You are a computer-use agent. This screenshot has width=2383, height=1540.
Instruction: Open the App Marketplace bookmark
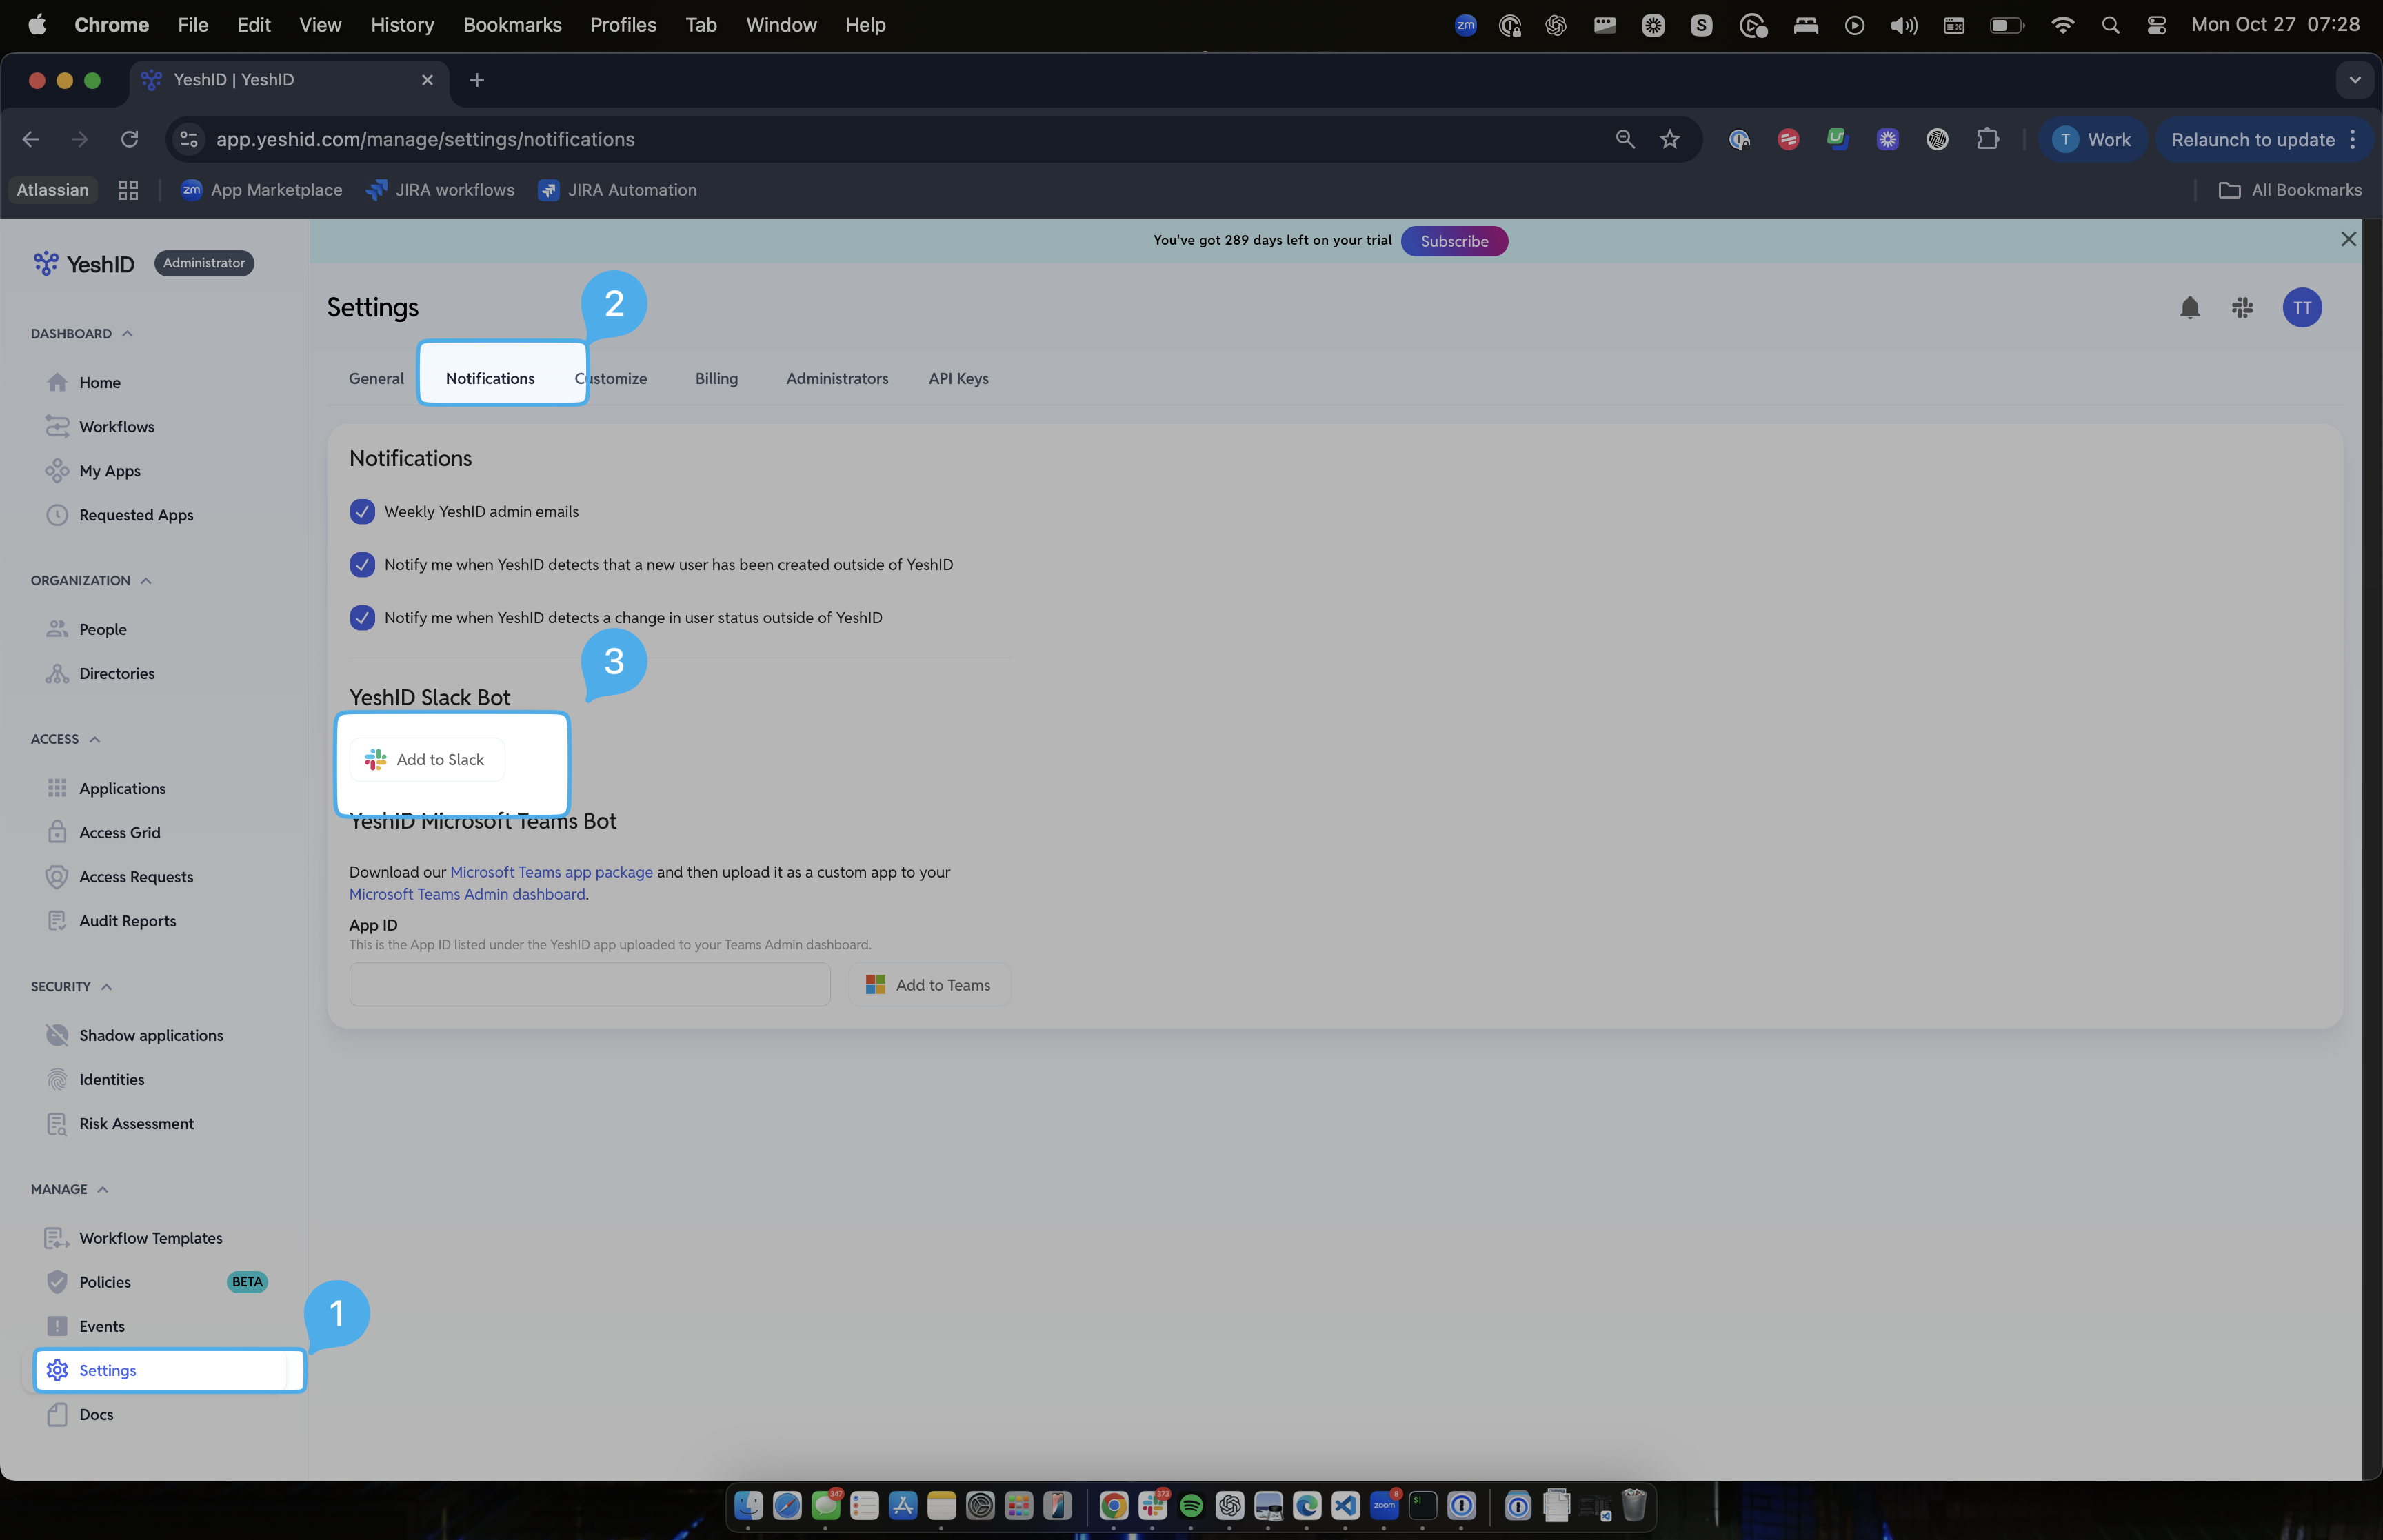pyautogui.click(x=262, y=190)
